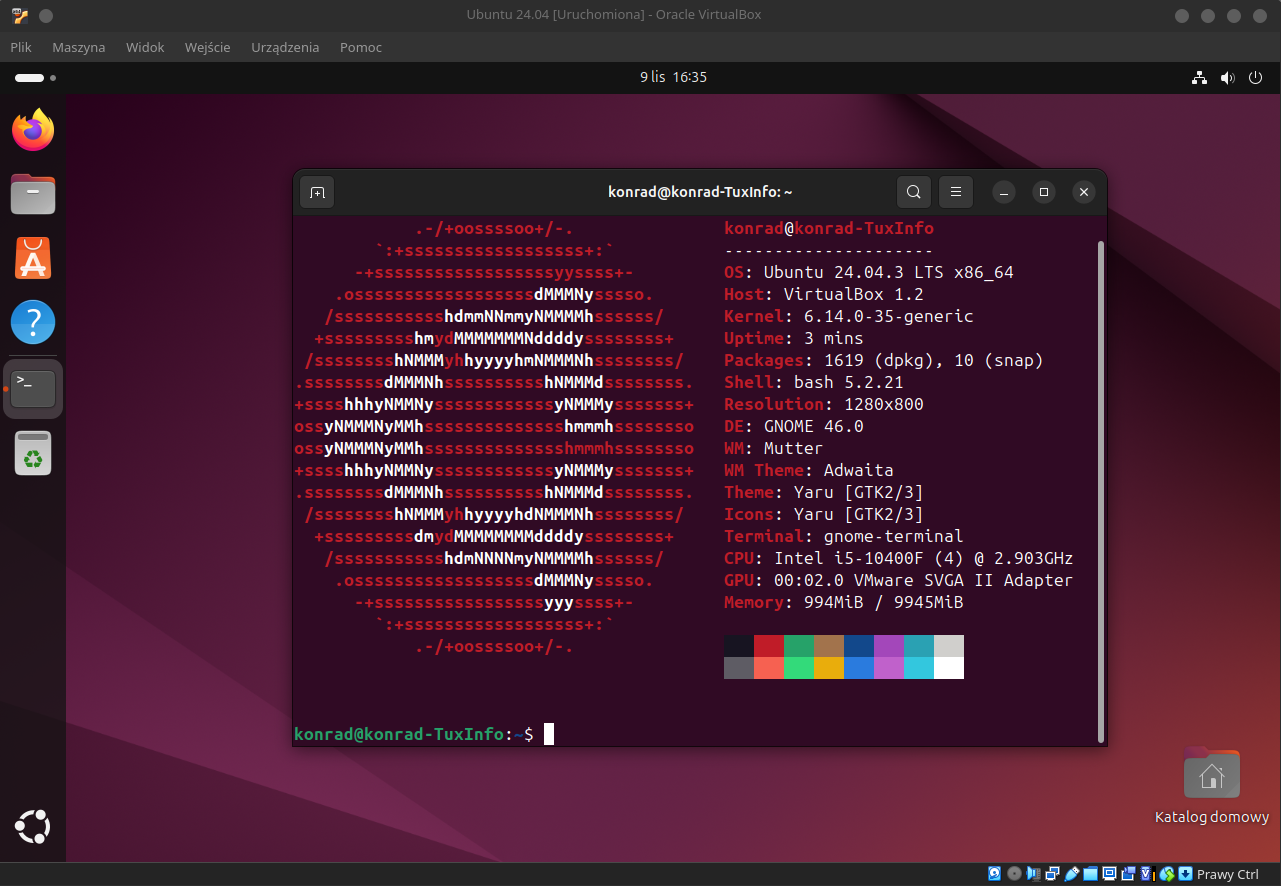Click the display indicator in VirtualBox status bar
Image resolution: width=1281 pixels, height=886 pixels.
[x=1109, y=874]
